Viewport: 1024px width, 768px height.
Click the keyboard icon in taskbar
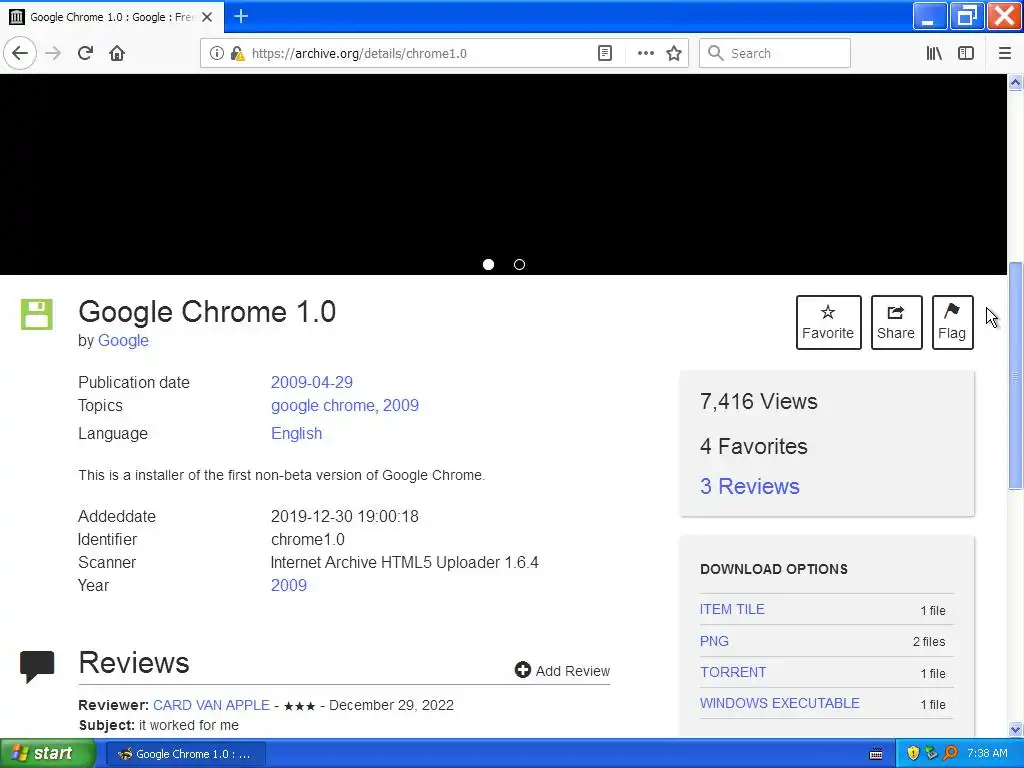876,754
